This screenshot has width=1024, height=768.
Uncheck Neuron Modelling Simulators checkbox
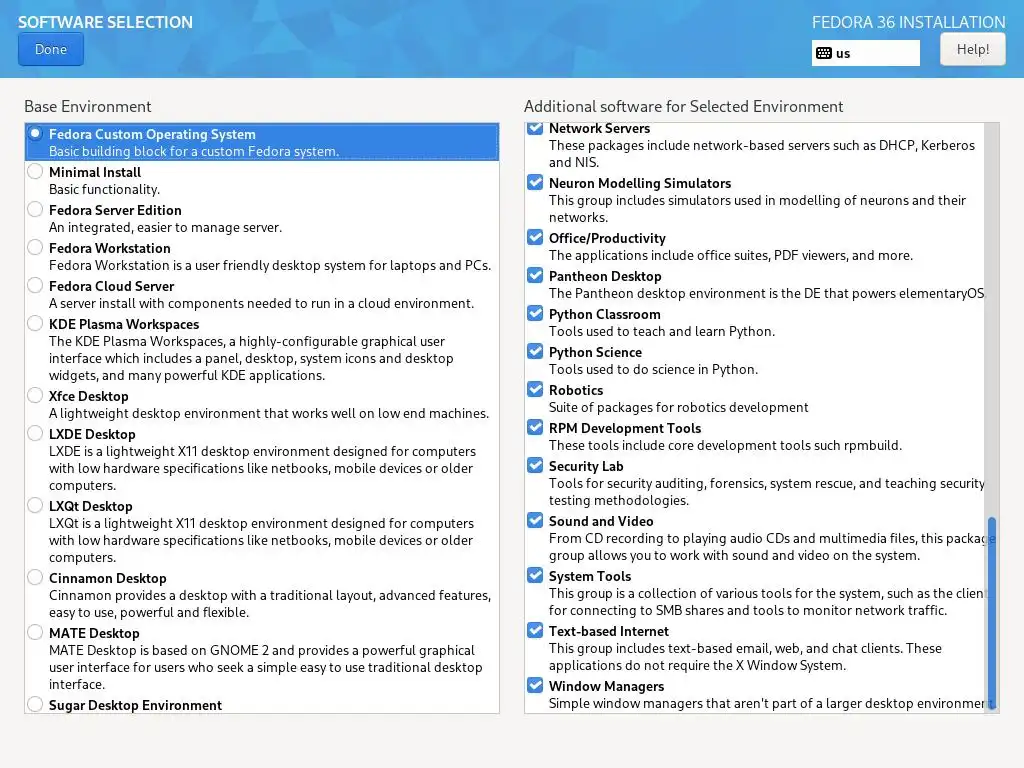(x=535, y=182)
